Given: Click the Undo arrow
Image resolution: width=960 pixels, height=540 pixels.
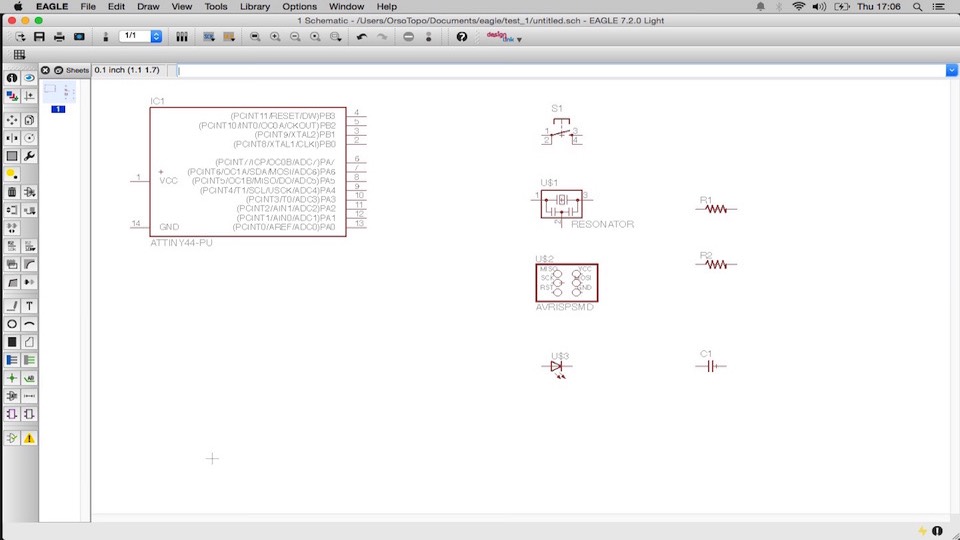Looking at the screenshot, I should 362,37.
